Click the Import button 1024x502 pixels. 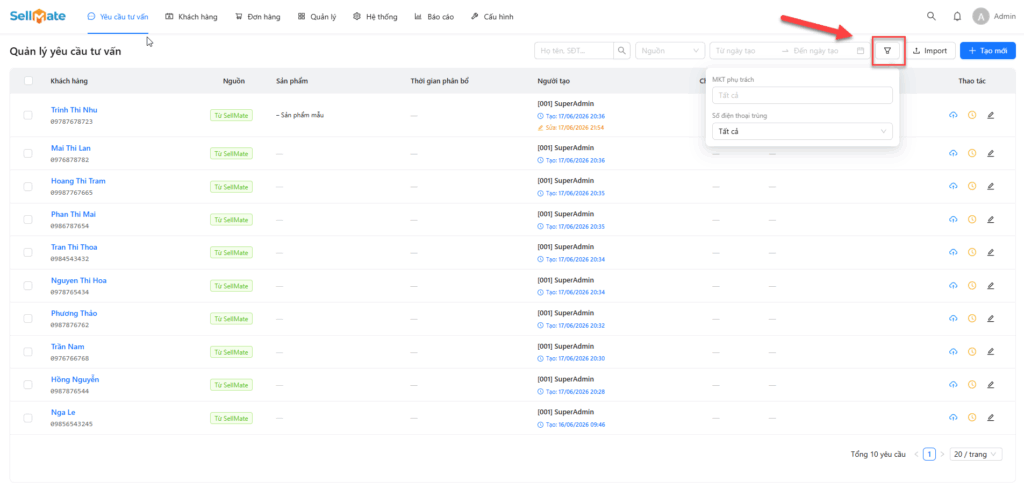(930, 50)
